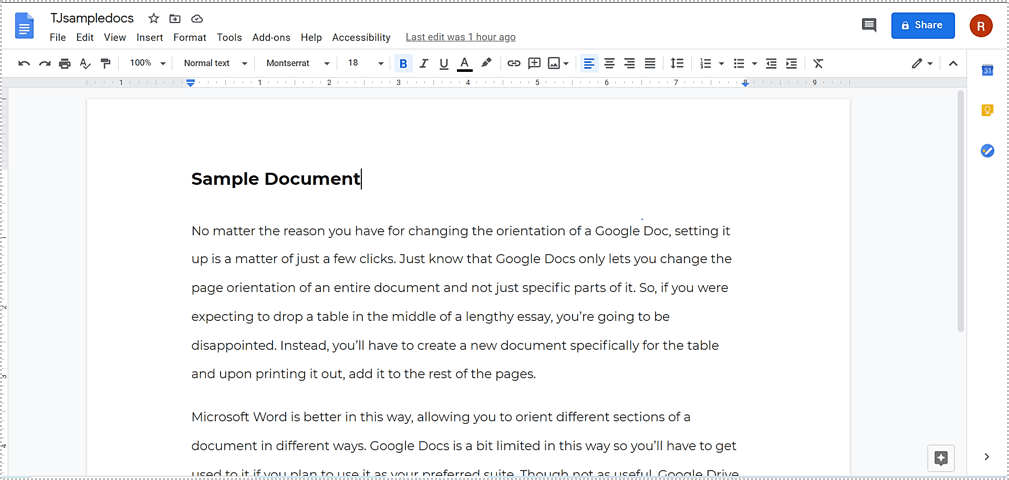This screenshot has width=1009, height=480.
Task: Expand the Normal text style dropdown
Action: 215,63
